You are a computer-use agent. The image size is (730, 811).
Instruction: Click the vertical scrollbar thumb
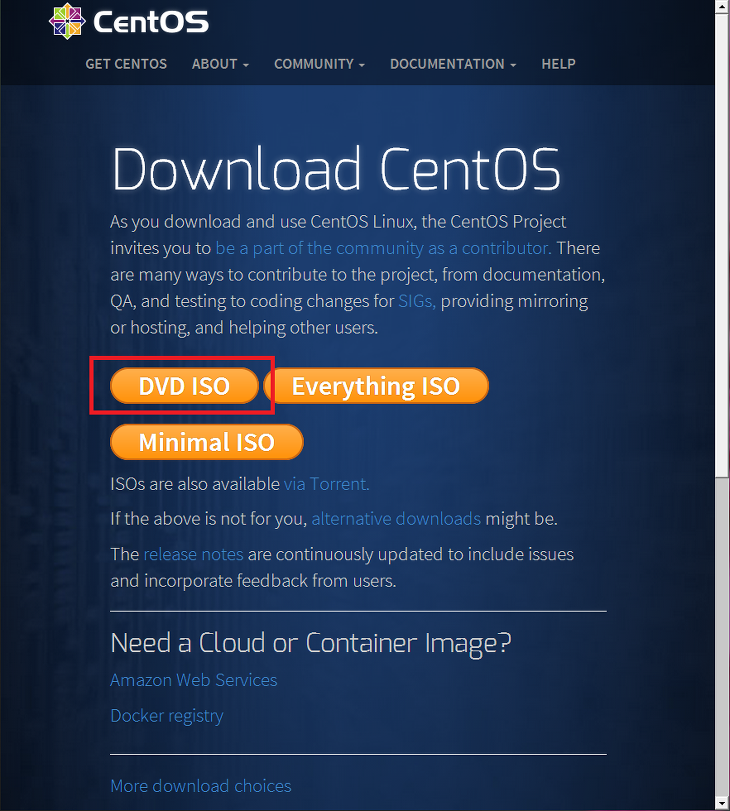pos(722,246)
